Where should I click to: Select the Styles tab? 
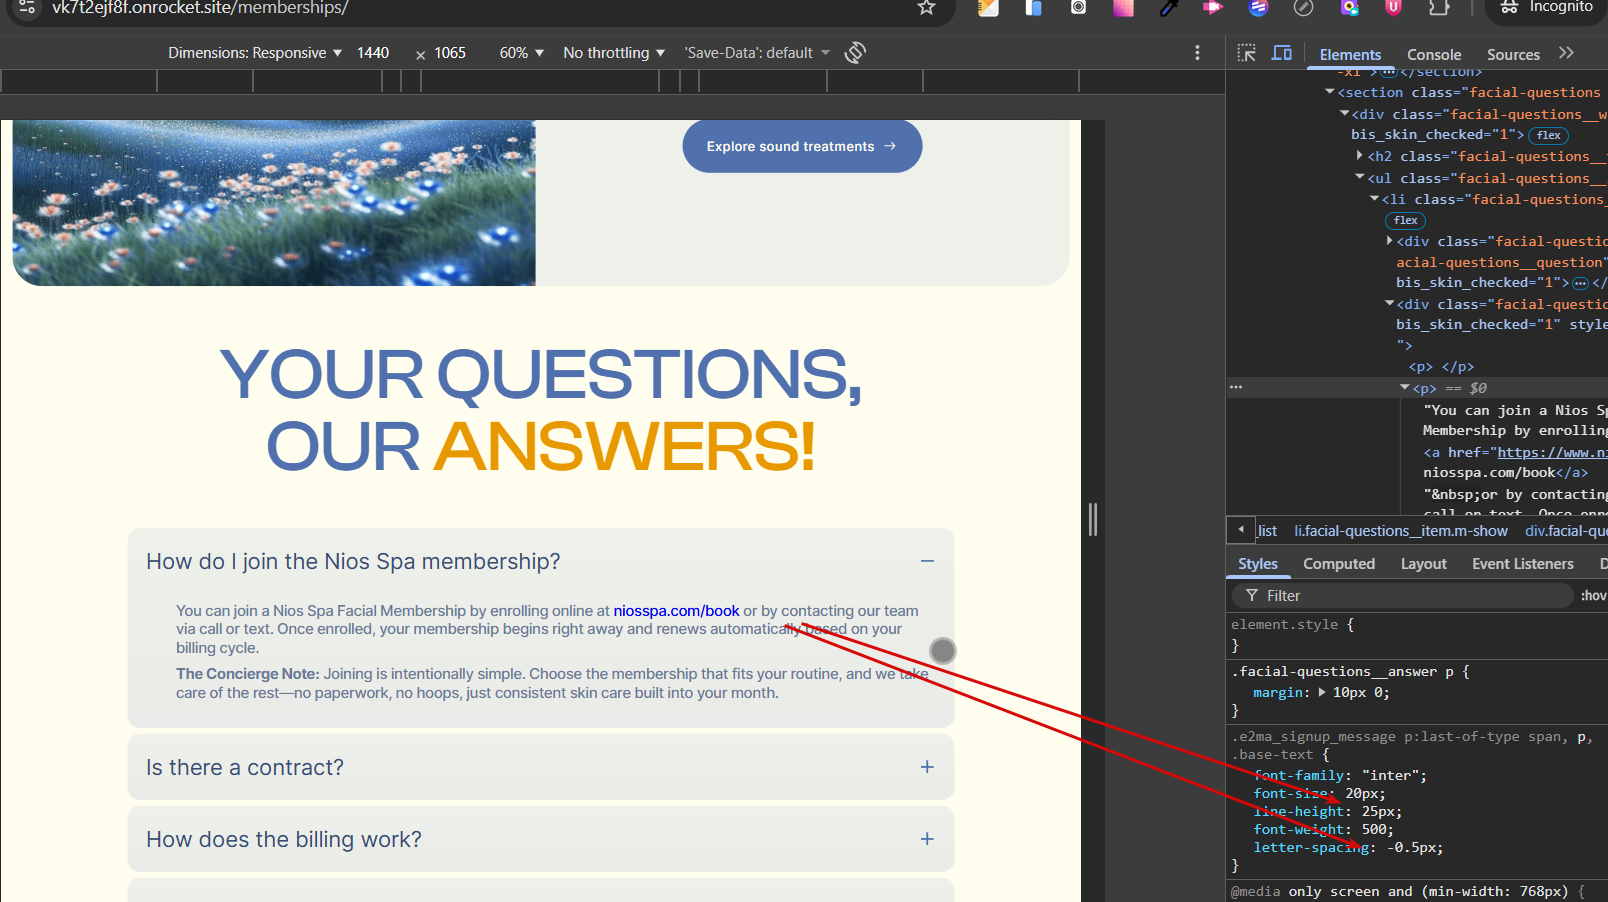coord(1258,564)
